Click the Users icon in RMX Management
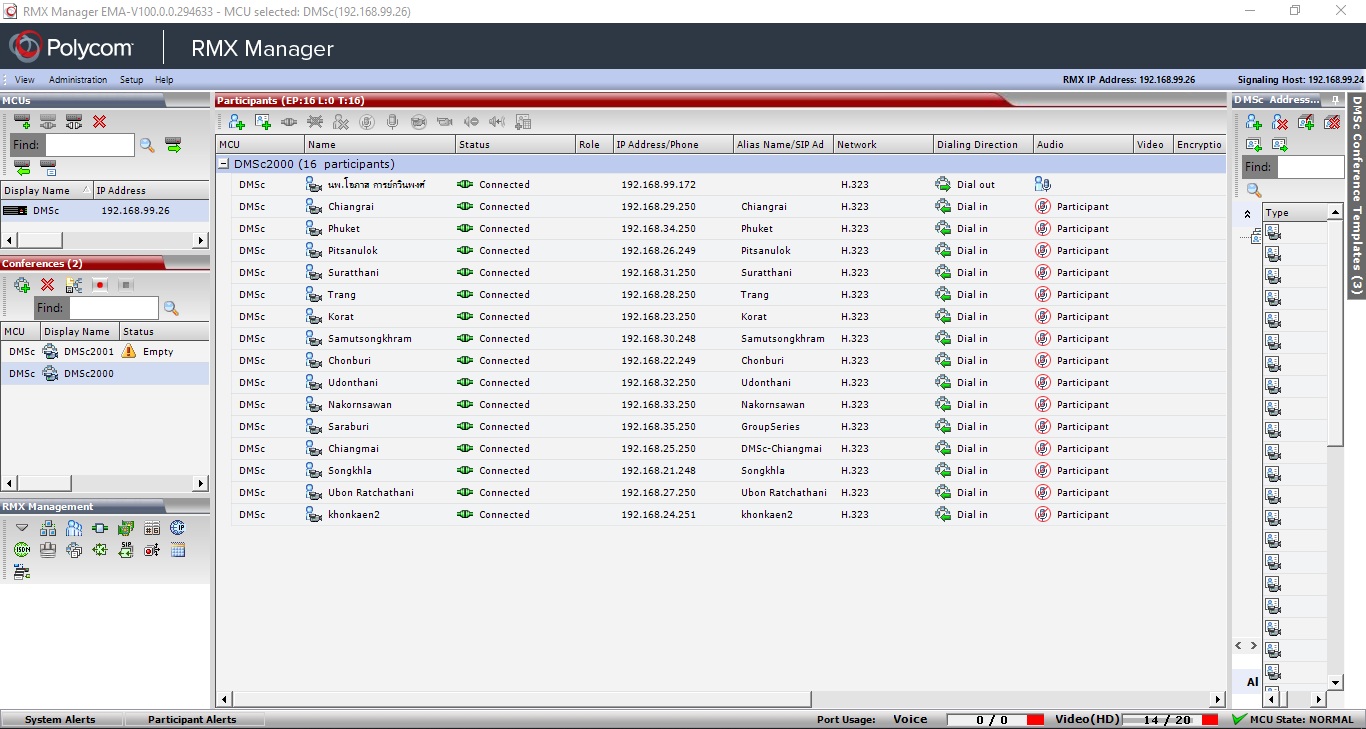Viewport: 1366px width, 729px height. 74,528
